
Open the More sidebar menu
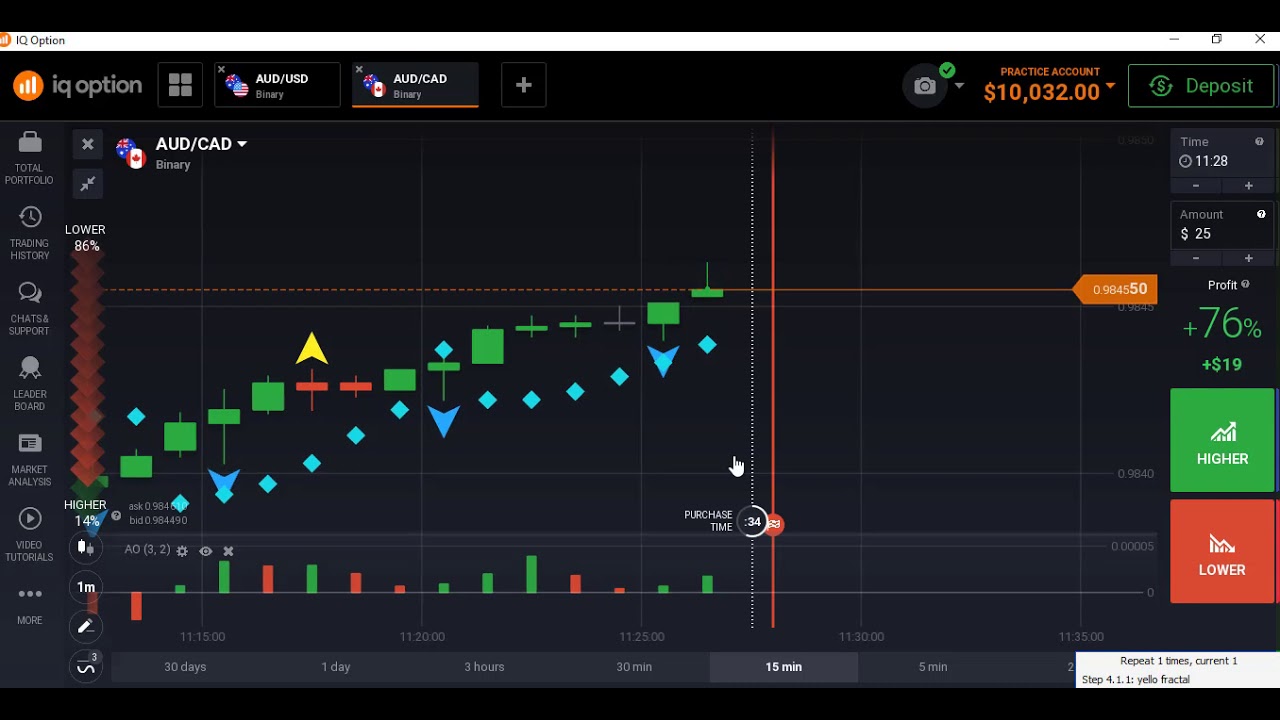pos(29,604)
